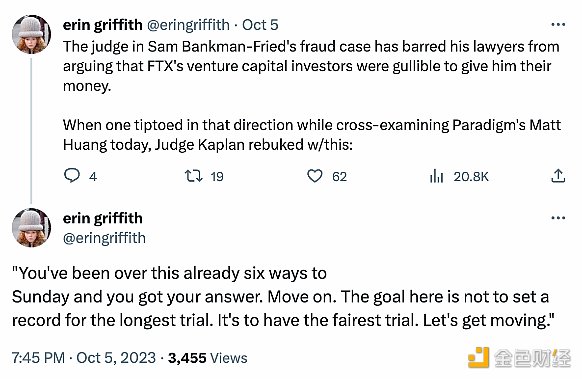Image resolution: width=582 pixels, height=379 pixels.
Task: Open the first tweet's three-dot more menu
Action: click(x=558, y=25)
